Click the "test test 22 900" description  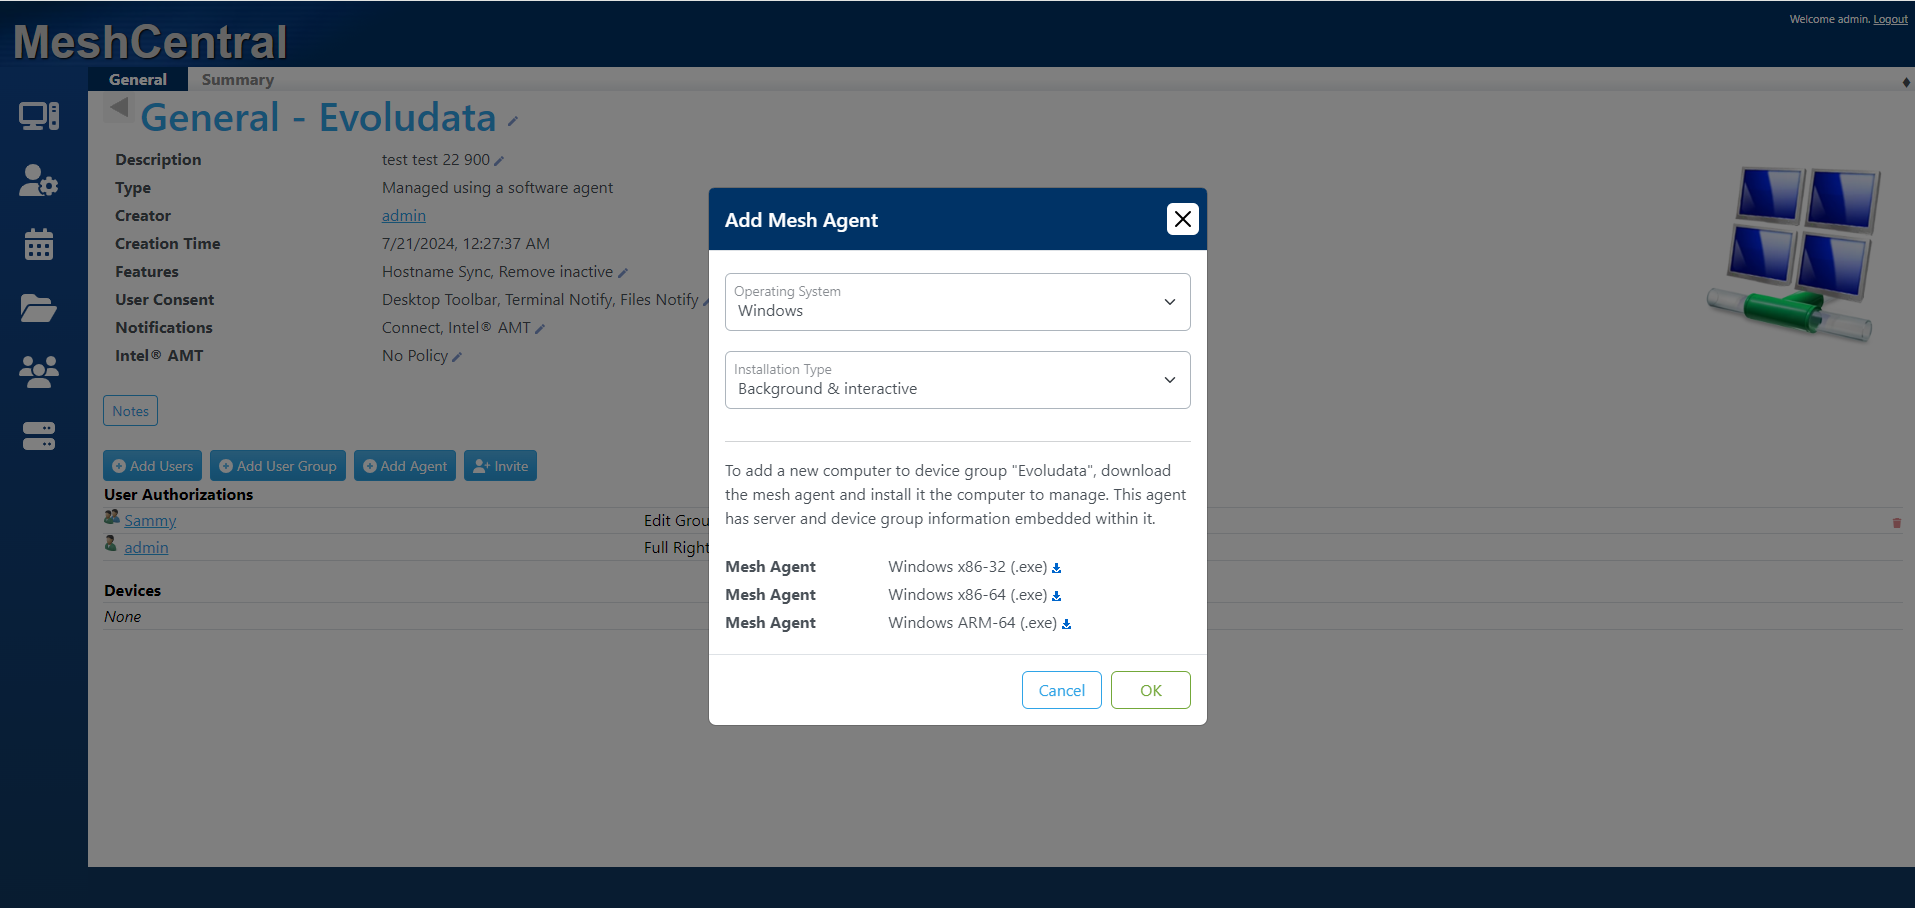pyautogui.click(x=436, y=160)
